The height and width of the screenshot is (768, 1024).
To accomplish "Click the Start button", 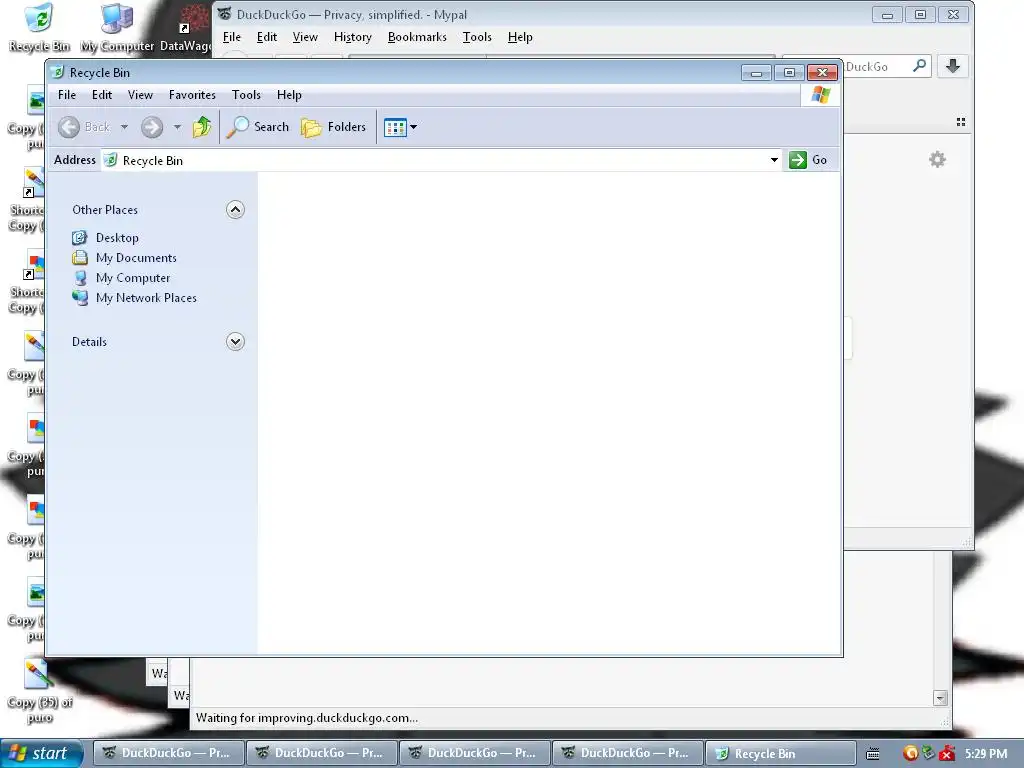I will pos(42,753).
